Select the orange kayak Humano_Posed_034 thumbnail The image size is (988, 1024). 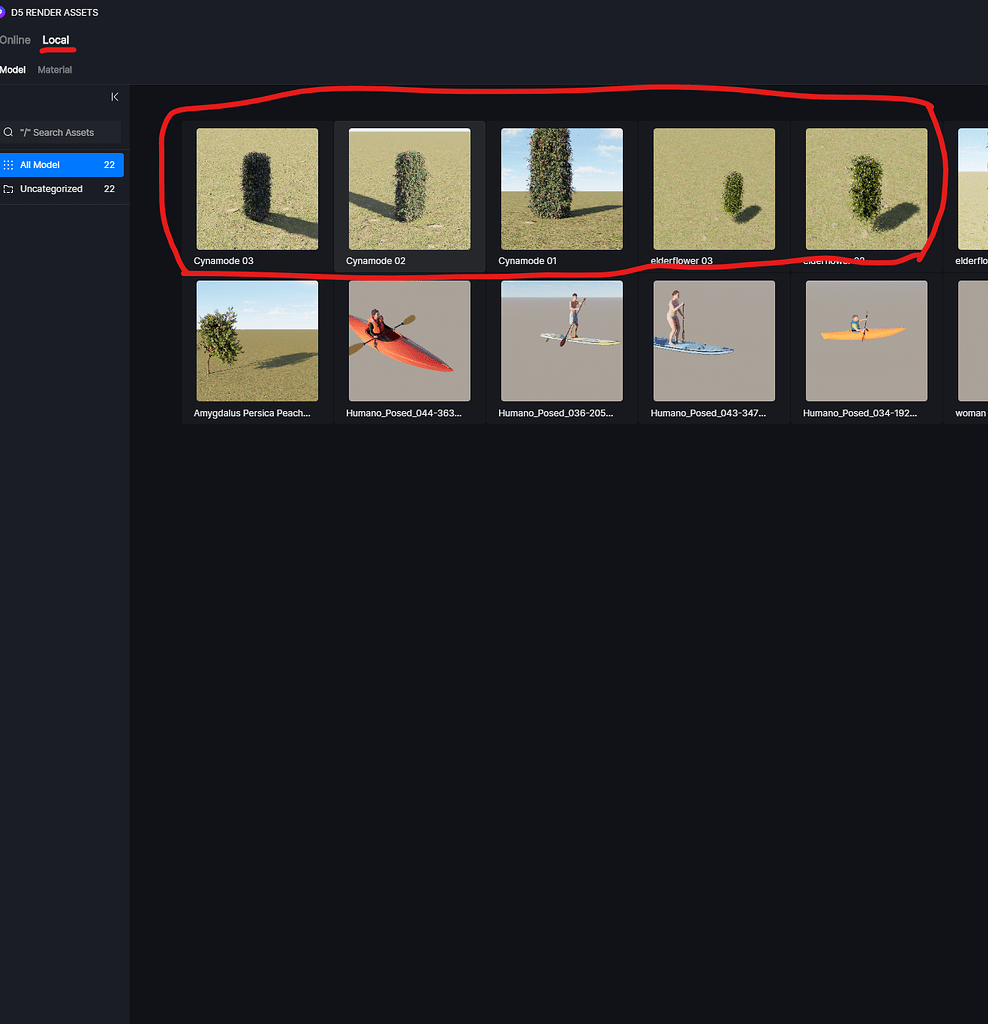tap(866, 340)
